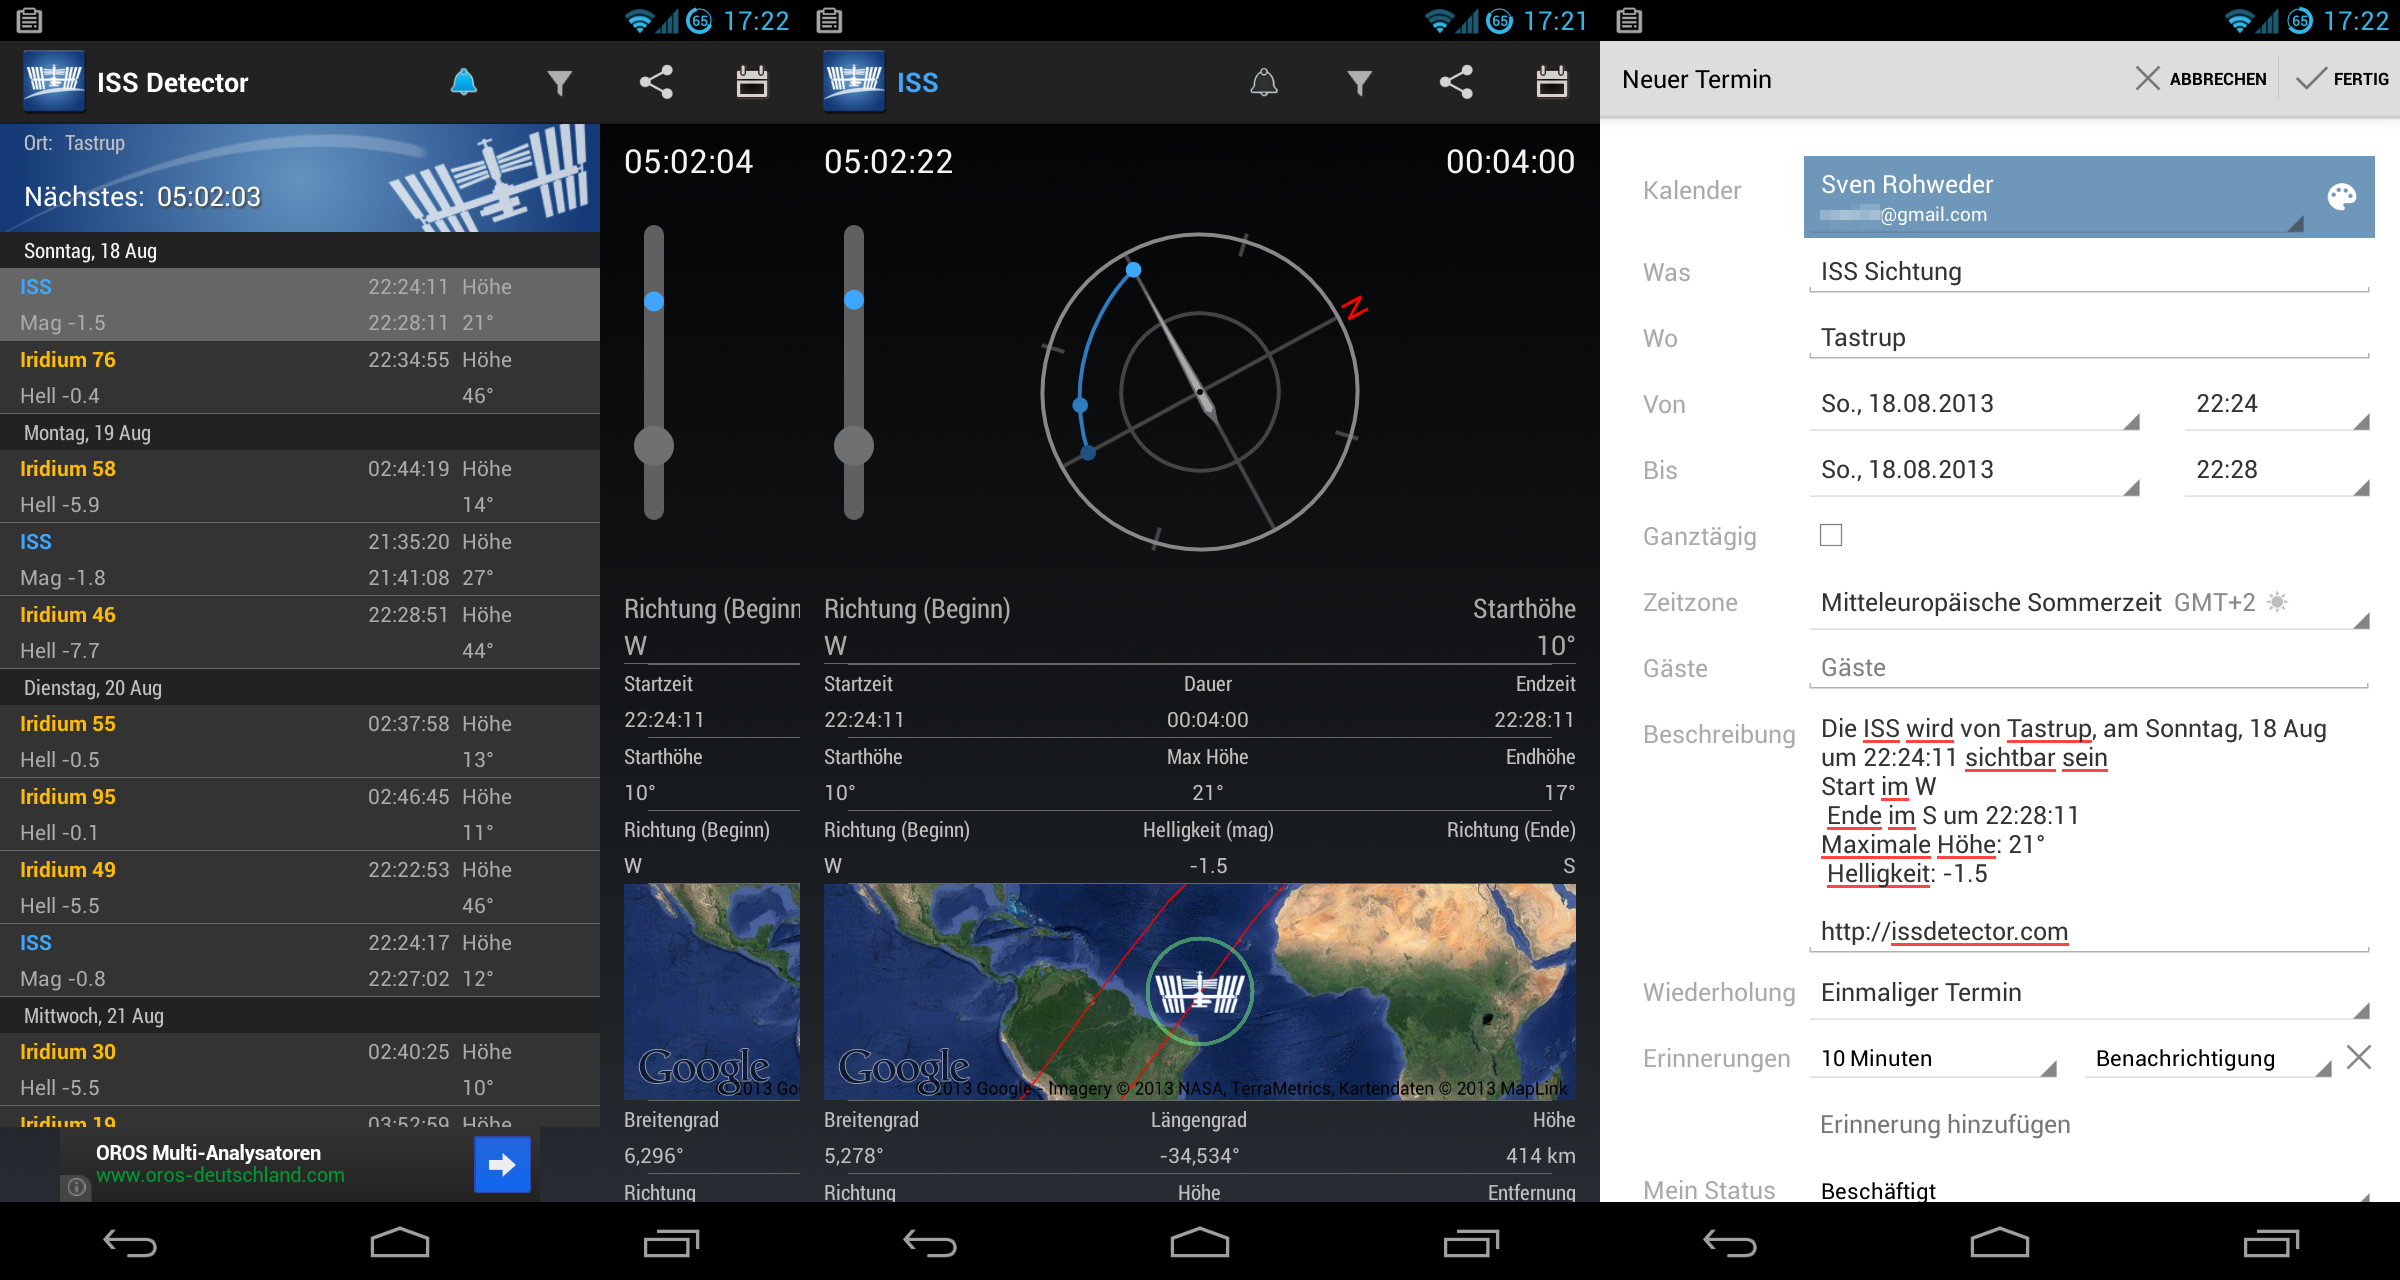Tap the share icon in ISS Detector toolbar
Viewport: 2400px width, 1280px height.
pyautogui.click(x=656, y=82)
